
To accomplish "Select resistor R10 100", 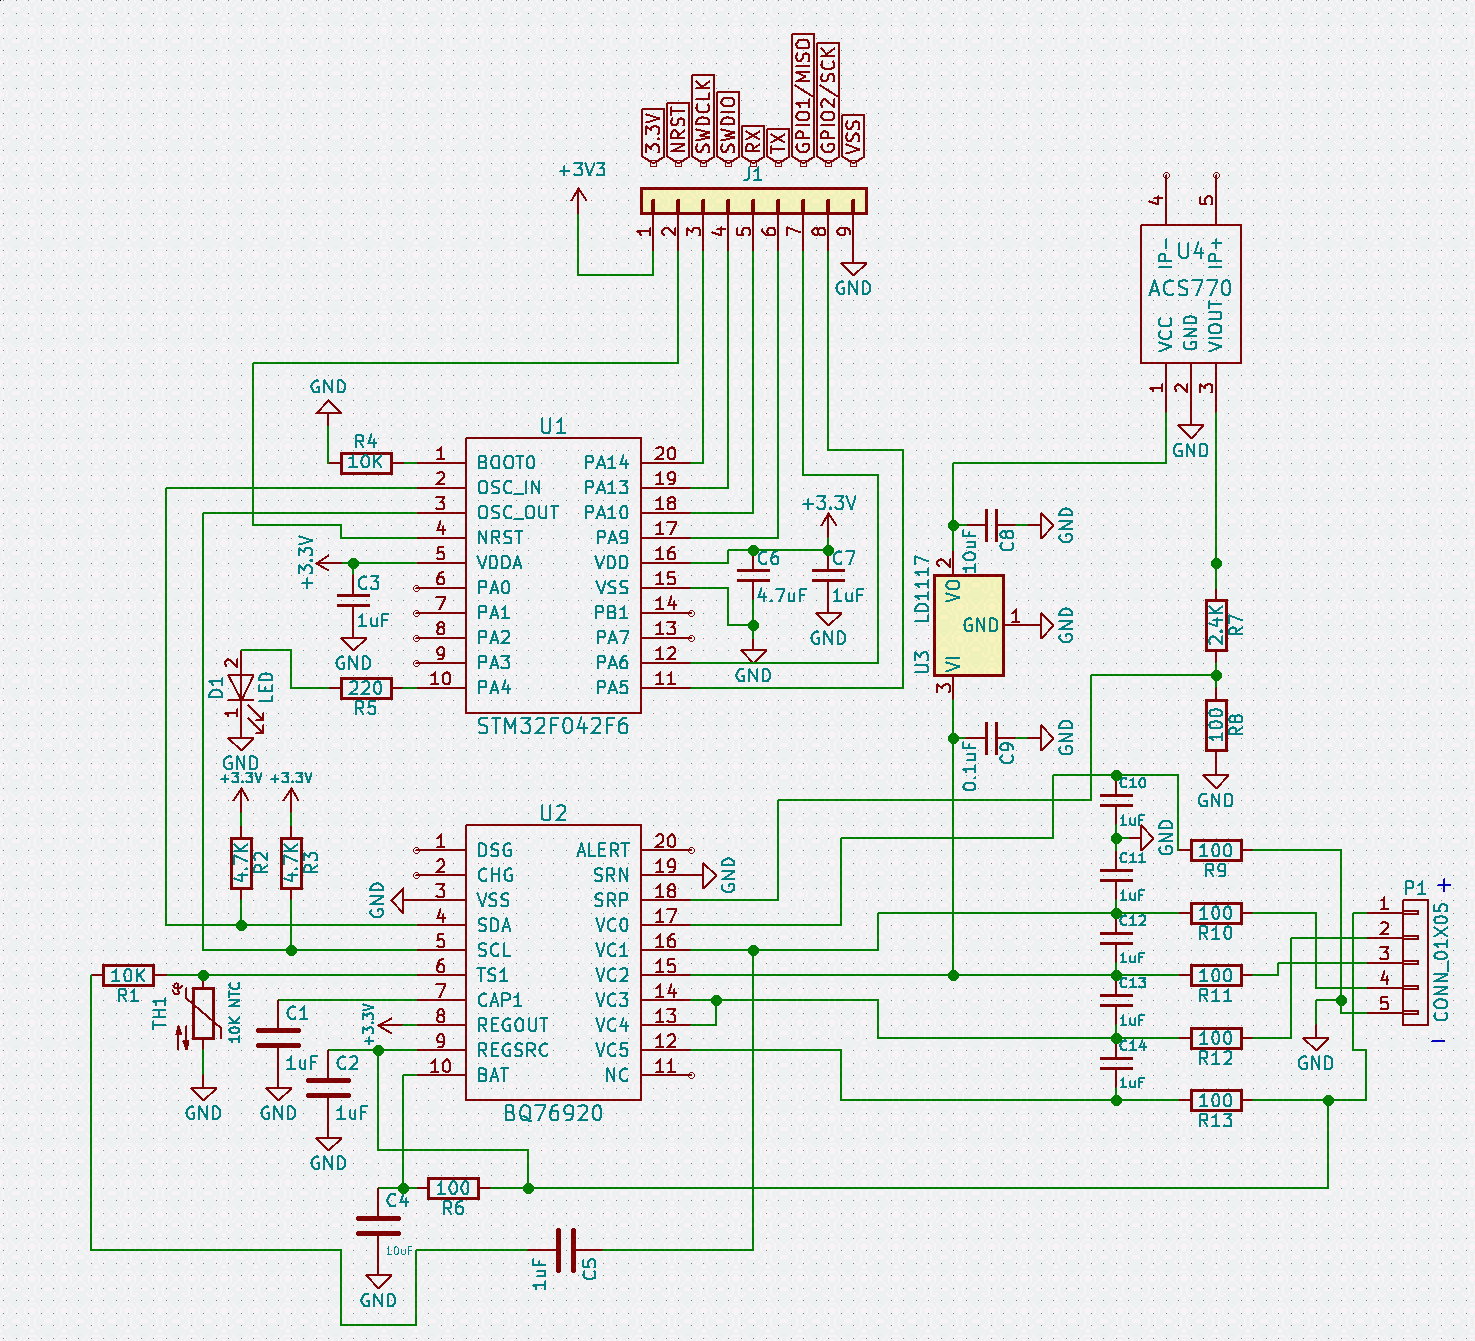I will (1216, 913).
